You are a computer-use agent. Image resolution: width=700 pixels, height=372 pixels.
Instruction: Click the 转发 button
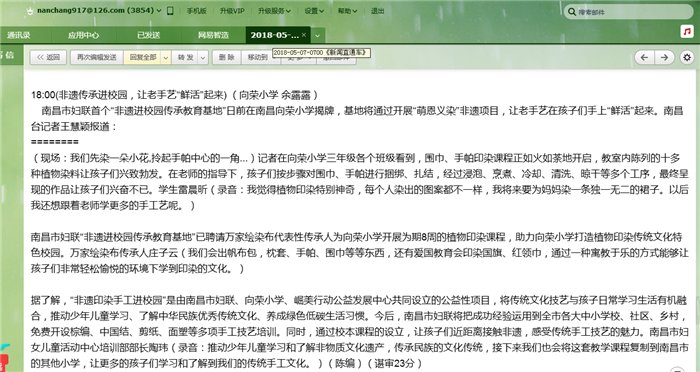[x=185, y=57]
